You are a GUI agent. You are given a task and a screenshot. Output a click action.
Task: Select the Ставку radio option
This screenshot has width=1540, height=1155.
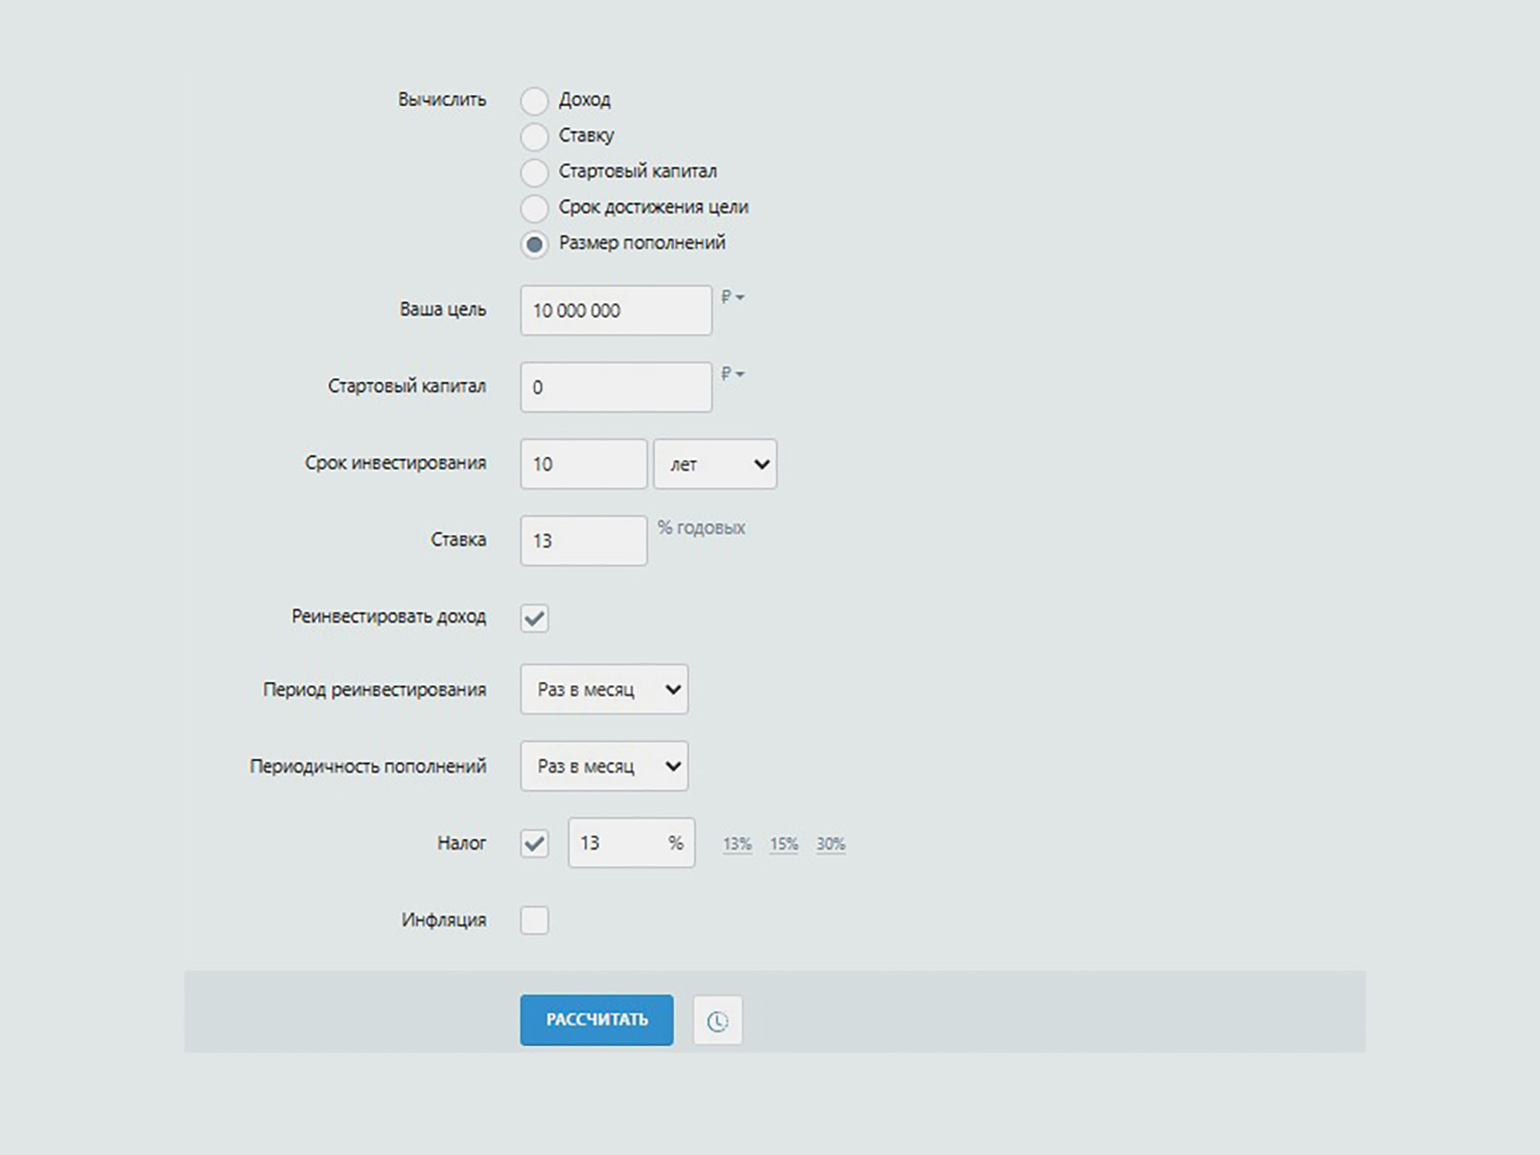click(535, 136)
